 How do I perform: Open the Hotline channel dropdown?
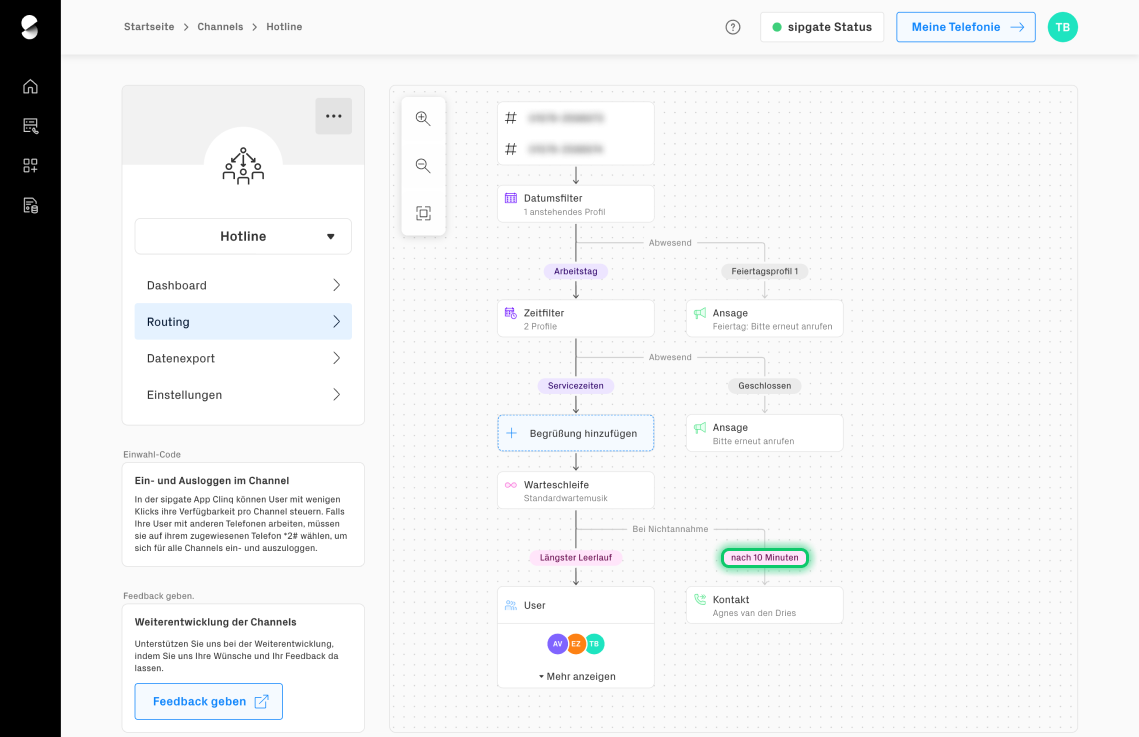[x=243, y=237]
